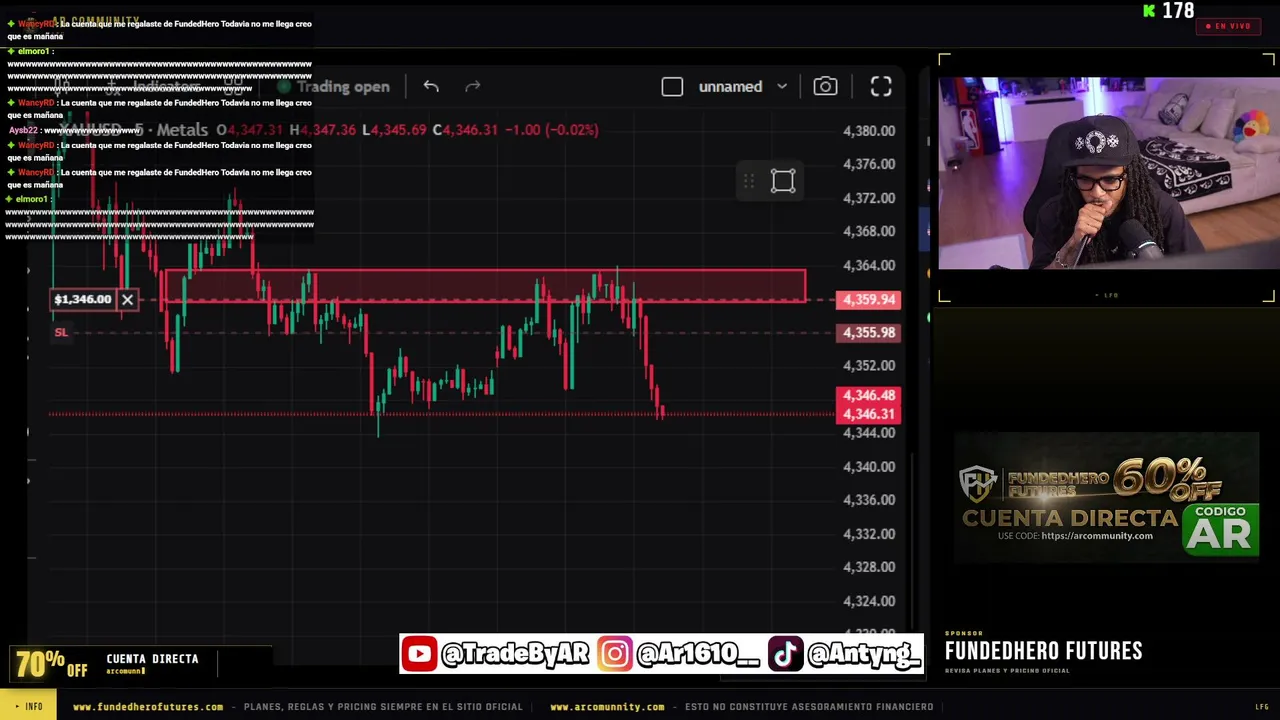Click the 4,364.00 price axis value
This screenshot has width=1280, height=720.
pyautogui.click(x=869, y=266)
